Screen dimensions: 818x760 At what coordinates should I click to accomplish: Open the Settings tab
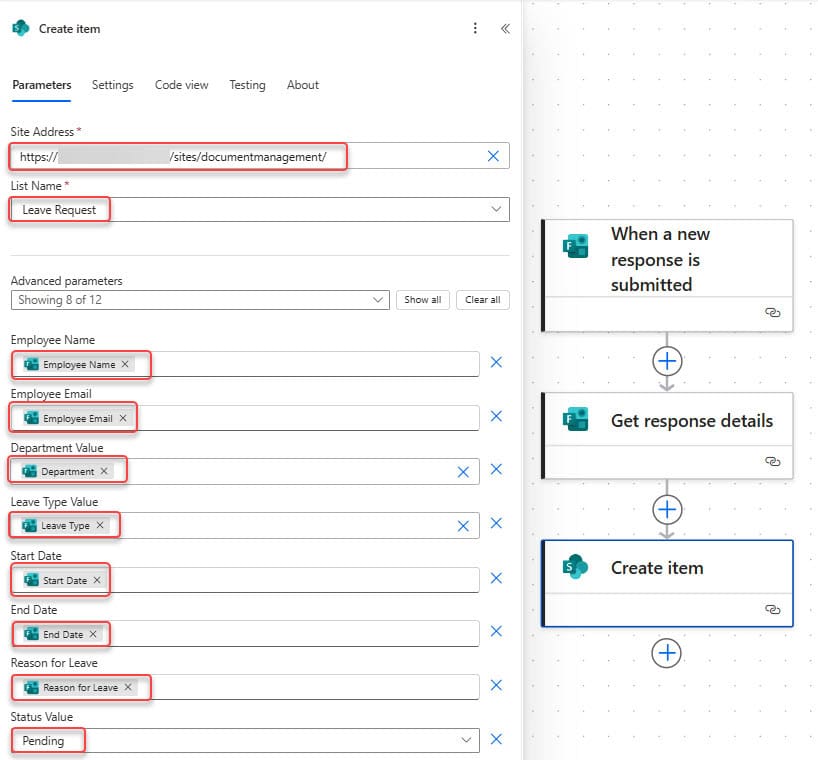[112, 85]
